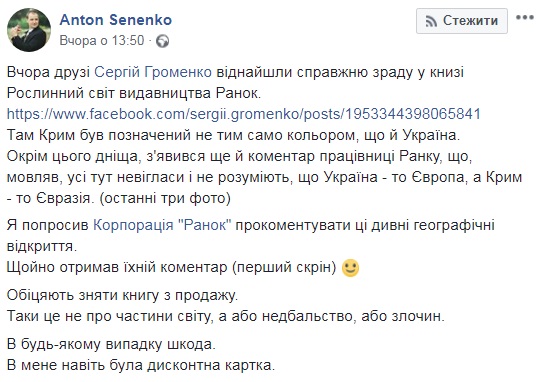Click the line starting 'Окрім цього дніща'
The image size is (538, 382).
240,157
